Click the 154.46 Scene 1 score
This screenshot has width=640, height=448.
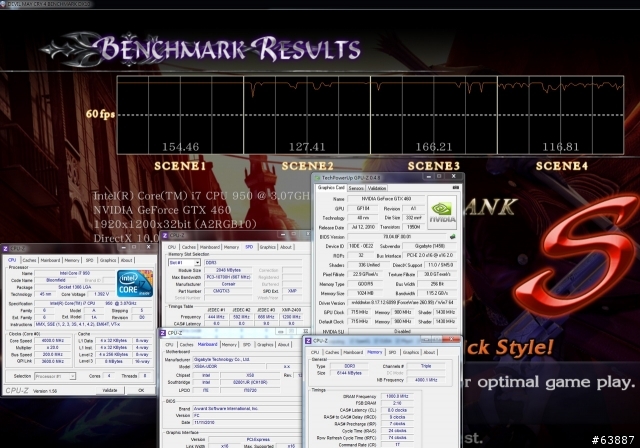(180, 147)
